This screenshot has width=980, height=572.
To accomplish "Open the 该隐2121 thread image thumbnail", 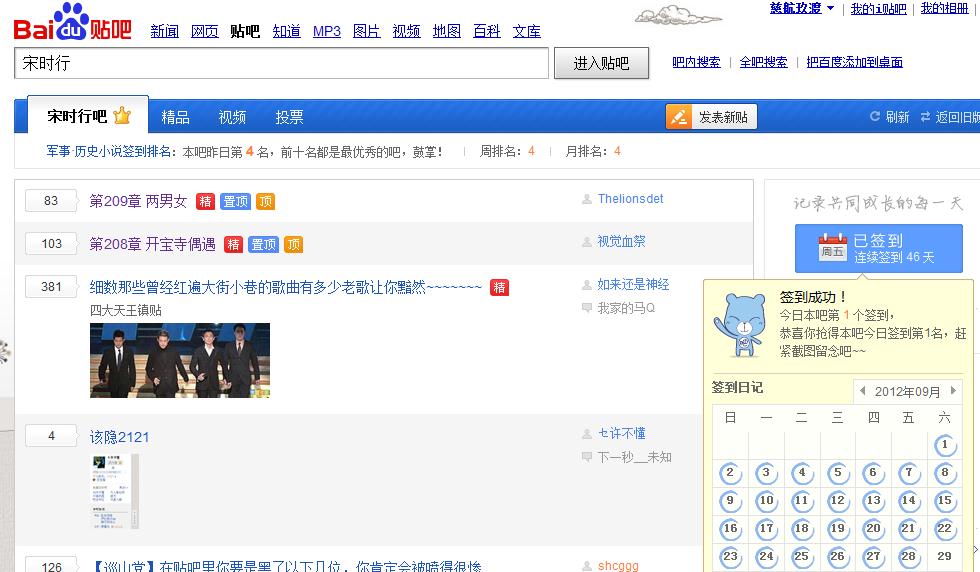I will click(x=114, y=491).
